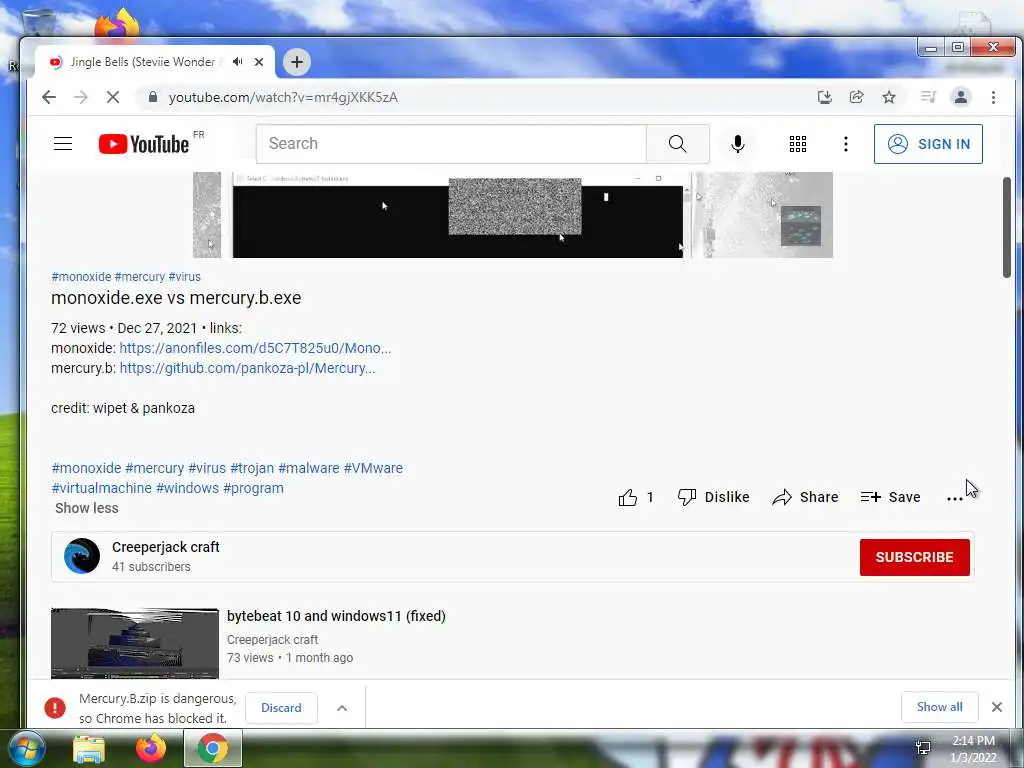Image resolution: width=1024 pixels, height=768 pixels.
Task: Click into YouTube search box
Action: (451, 144)
